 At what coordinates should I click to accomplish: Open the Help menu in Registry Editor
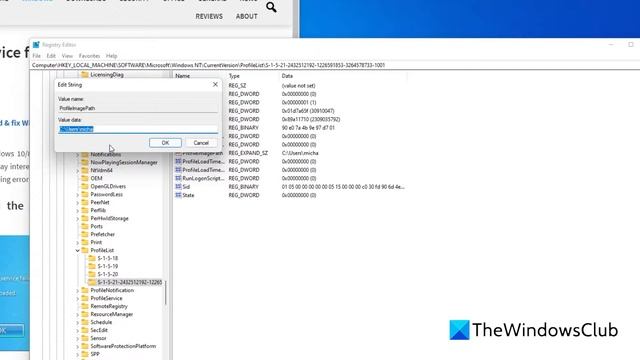111,56
